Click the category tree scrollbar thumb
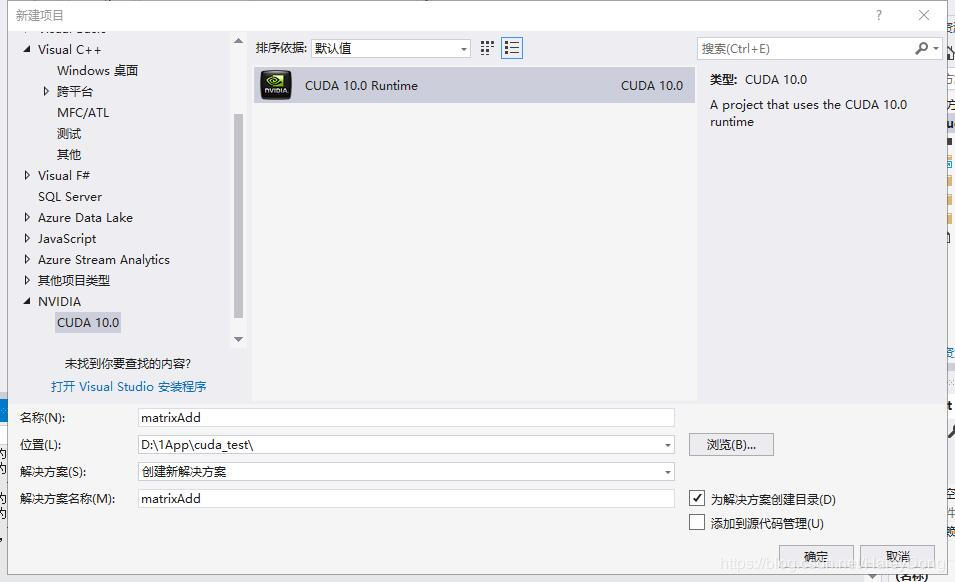Screen dimensions: 955x582 point(239,216)
